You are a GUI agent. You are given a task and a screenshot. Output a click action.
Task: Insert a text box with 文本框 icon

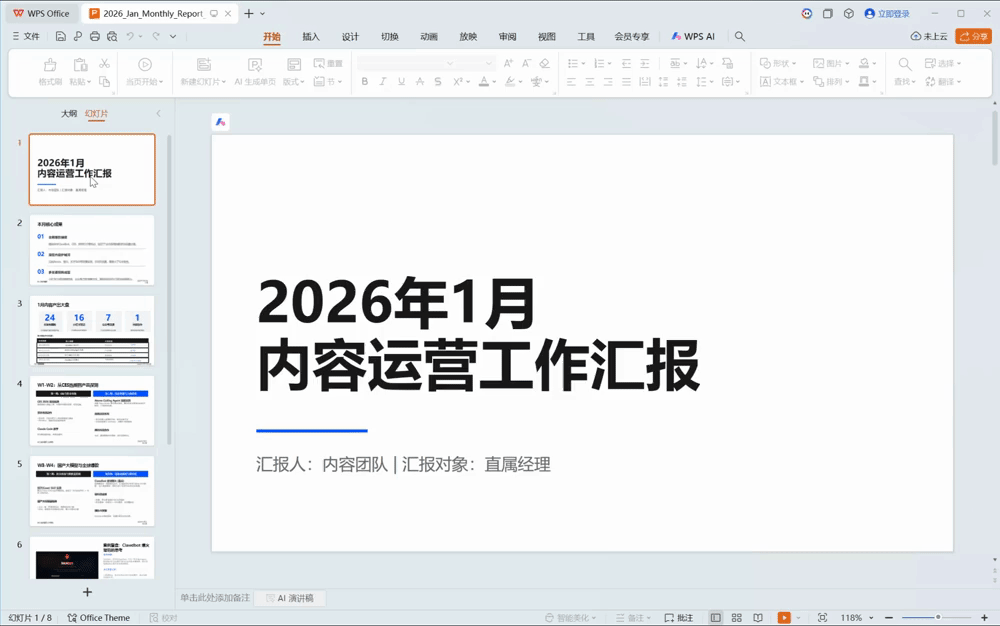(768, 80)
